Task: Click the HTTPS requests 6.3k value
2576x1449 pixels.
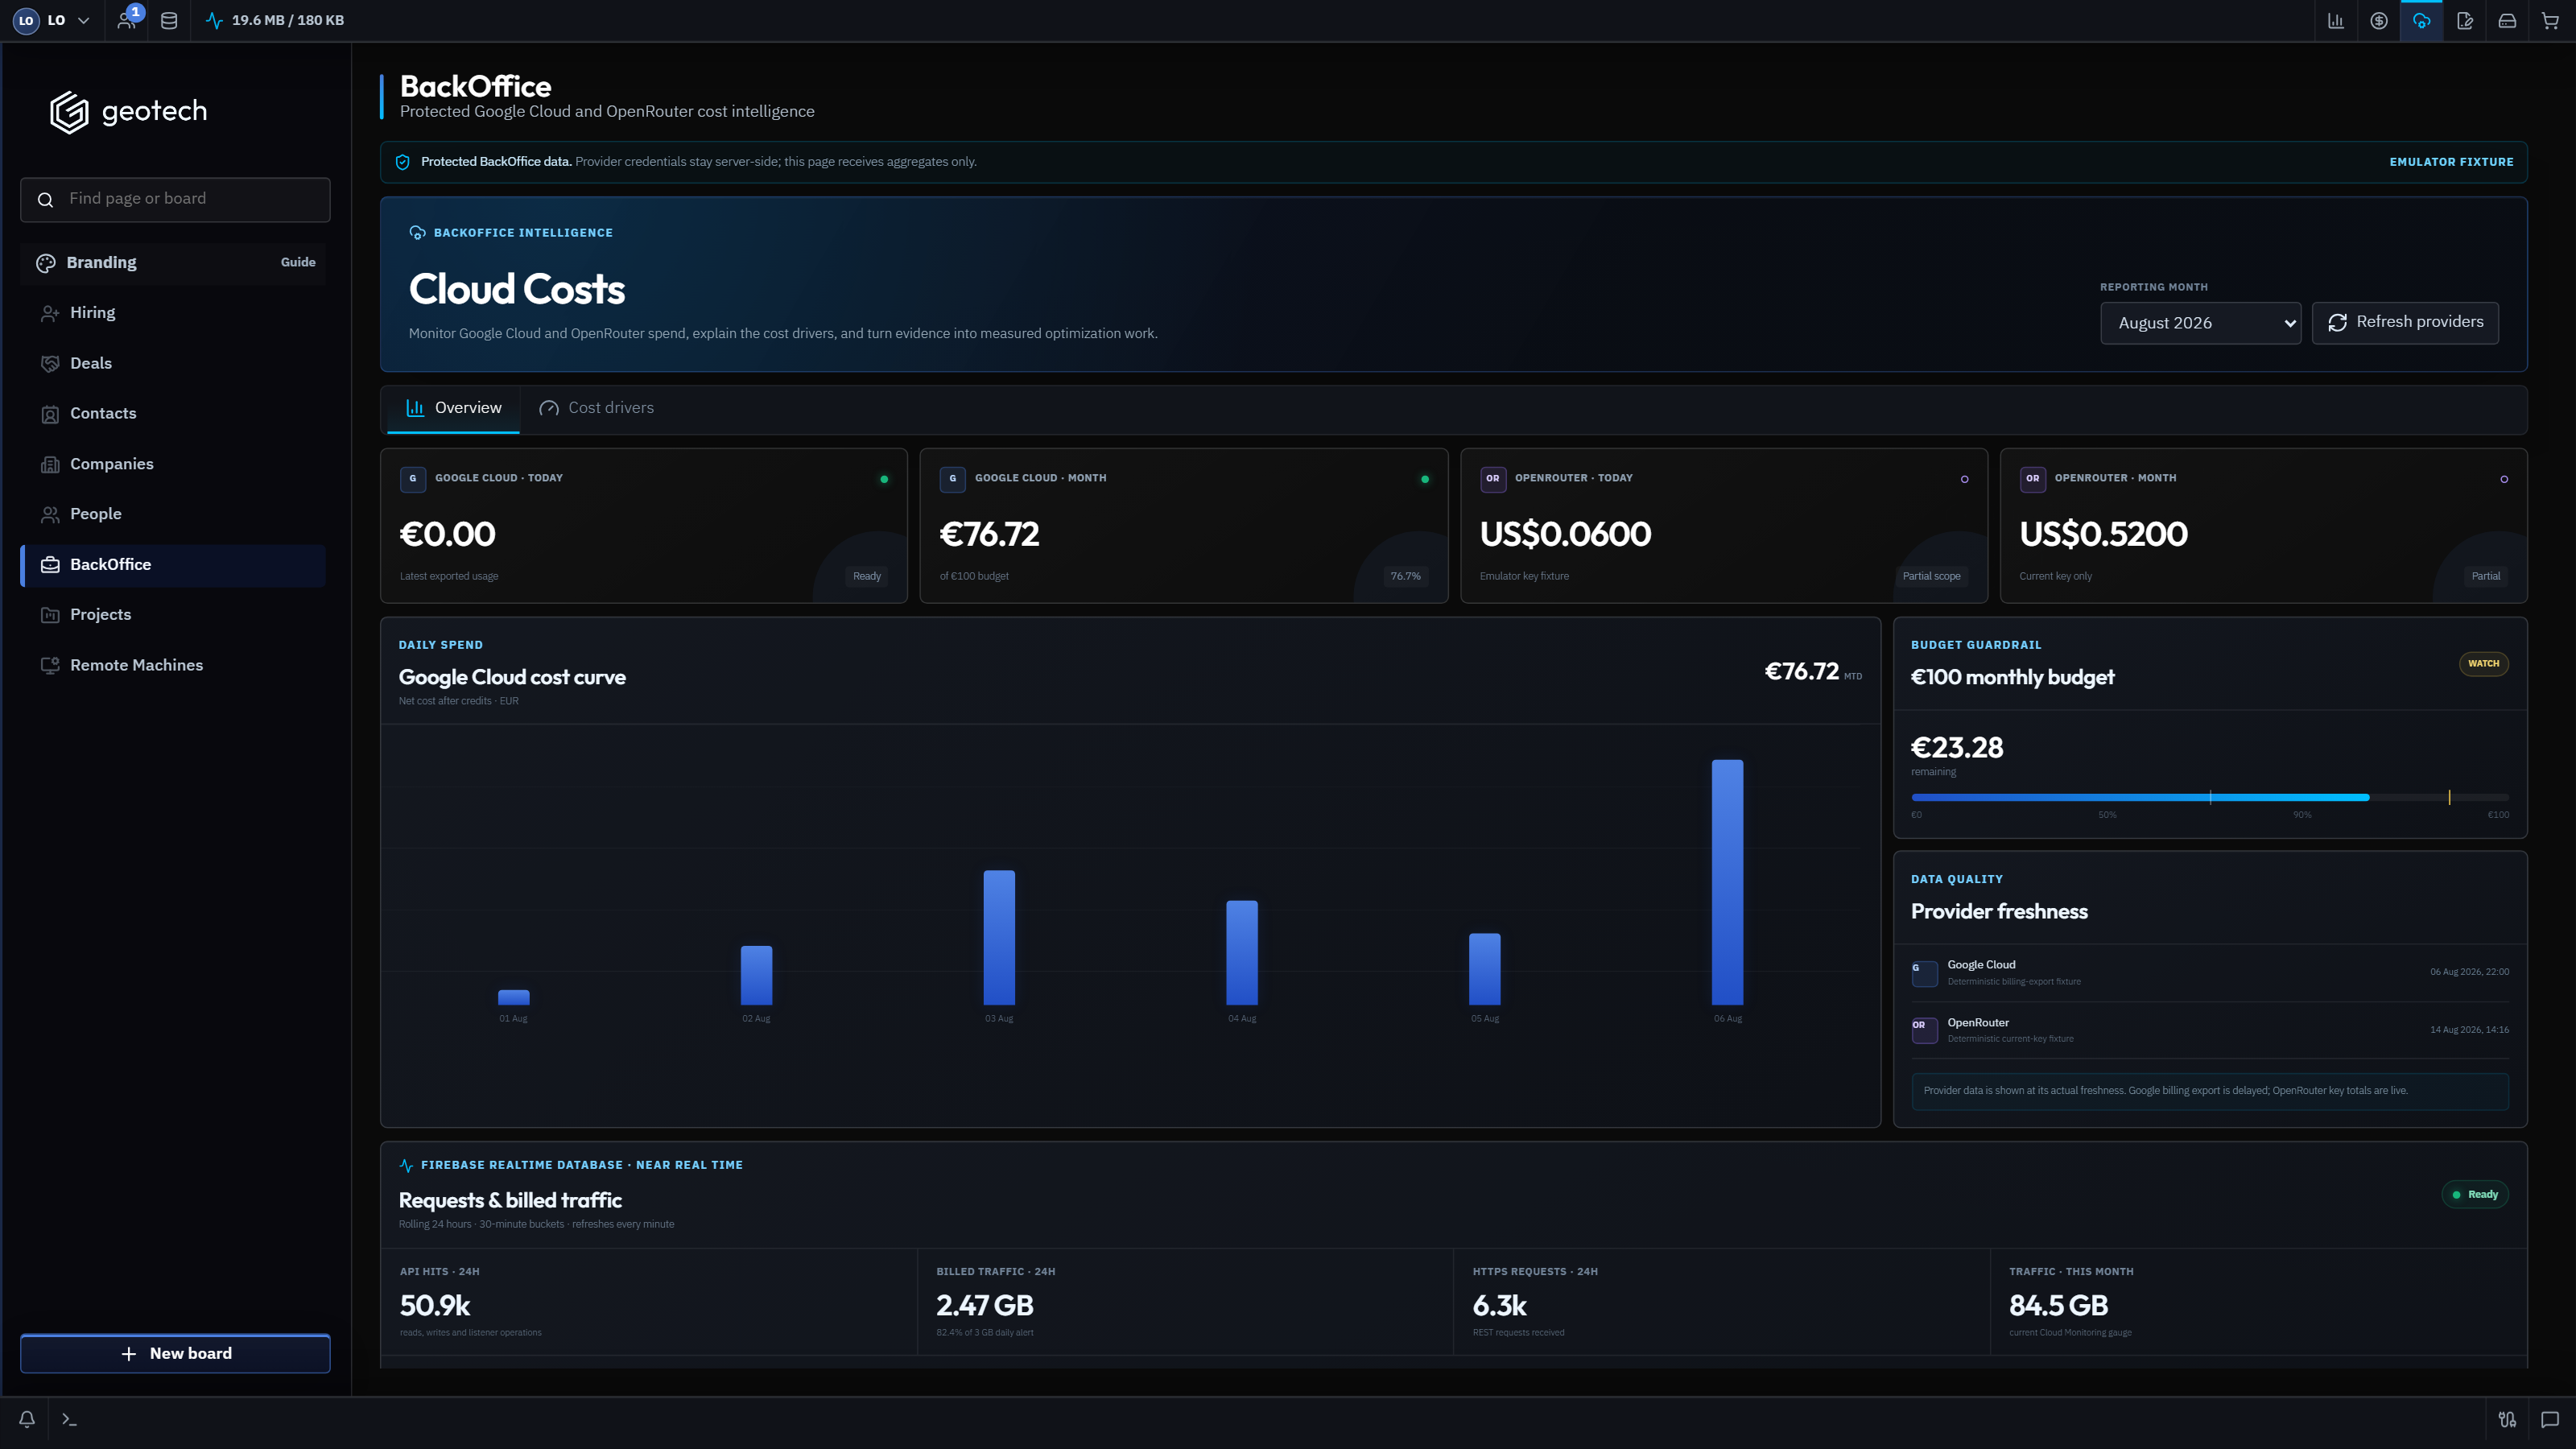Action: [x=1500, y=1306]
